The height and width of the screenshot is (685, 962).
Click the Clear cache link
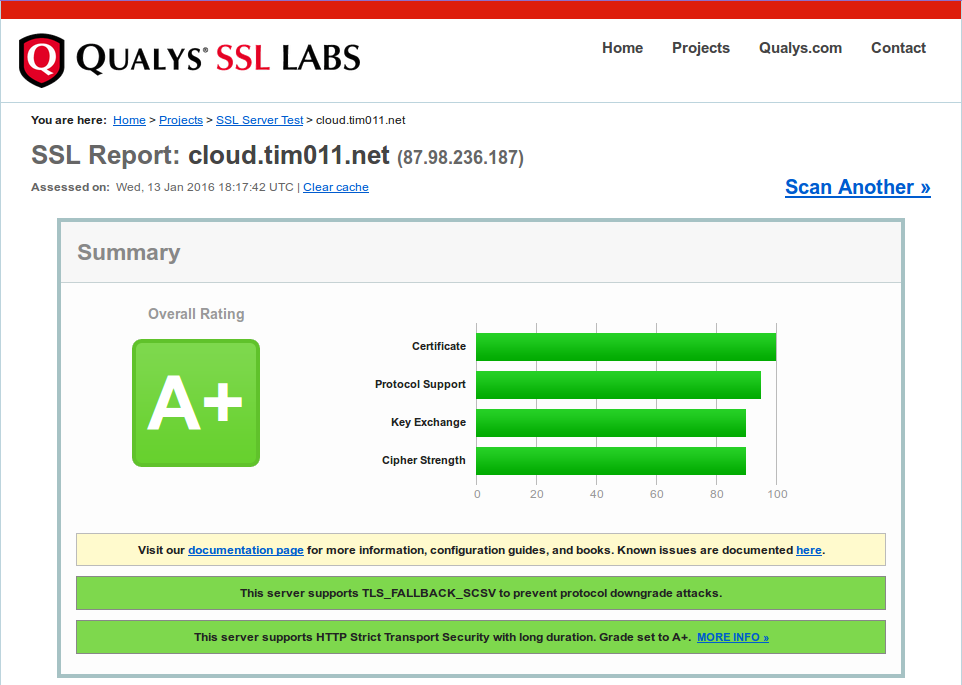pyautogui.click(x=336, y=187)
